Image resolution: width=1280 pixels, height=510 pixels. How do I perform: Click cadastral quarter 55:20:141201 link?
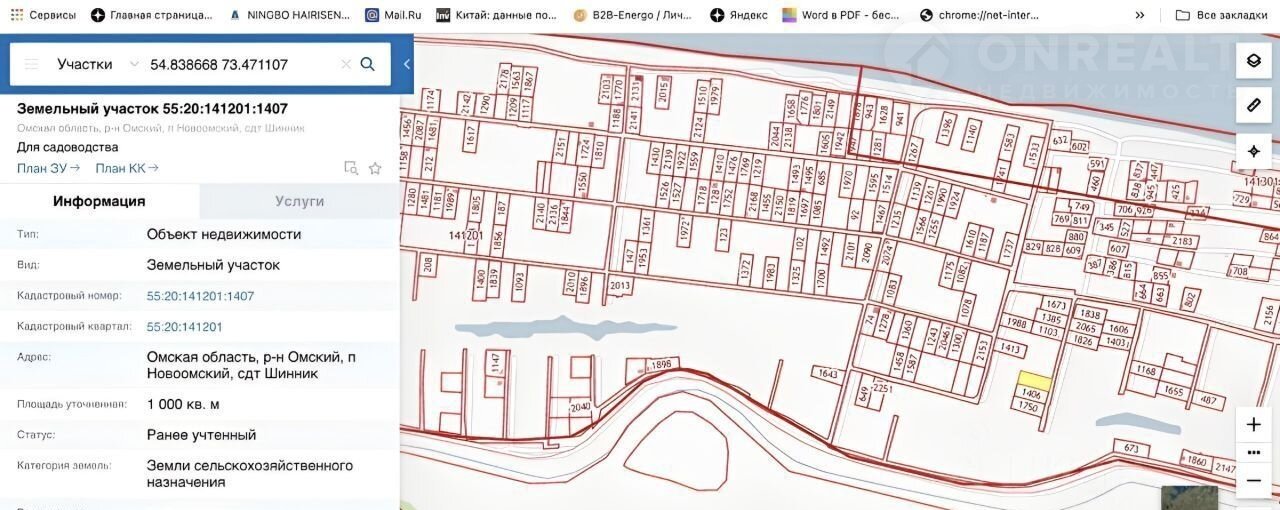point(184,326)
